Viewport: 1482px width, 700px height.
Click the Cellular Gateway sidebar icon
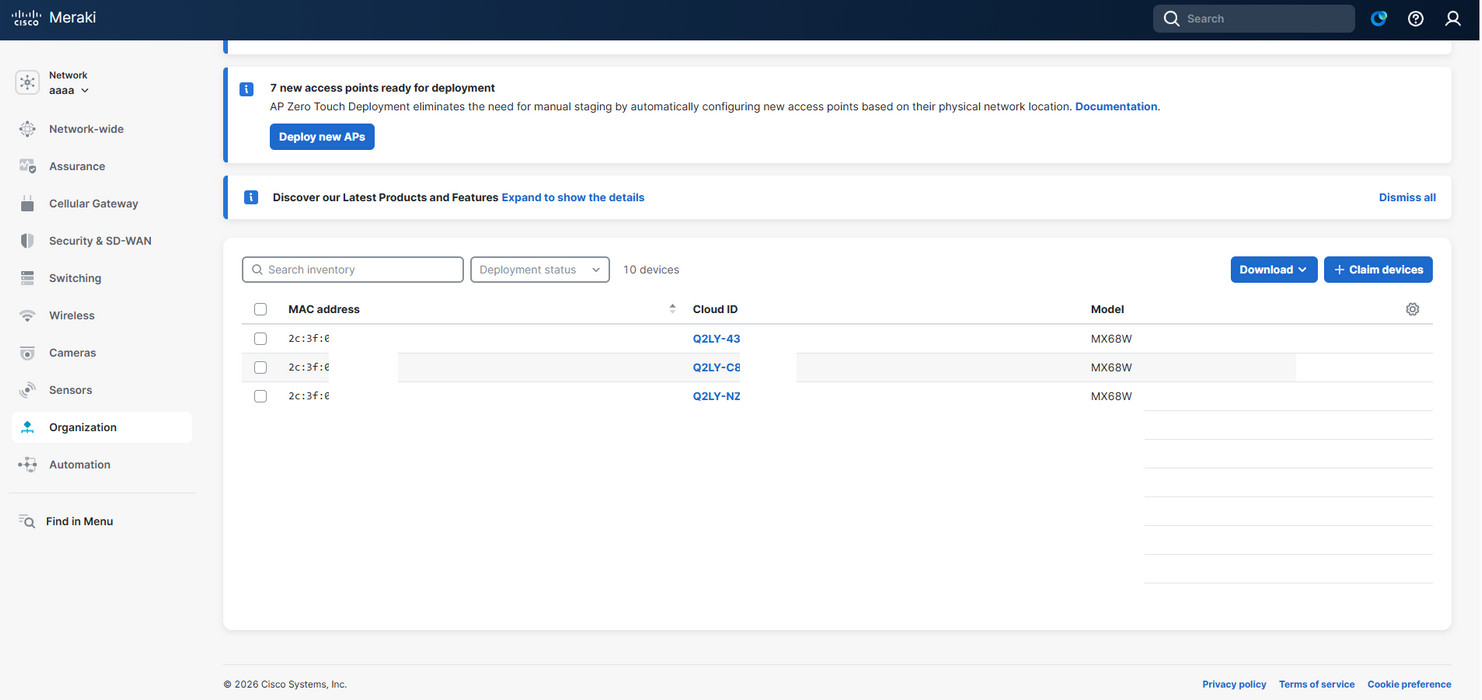(x=28, y=204)
